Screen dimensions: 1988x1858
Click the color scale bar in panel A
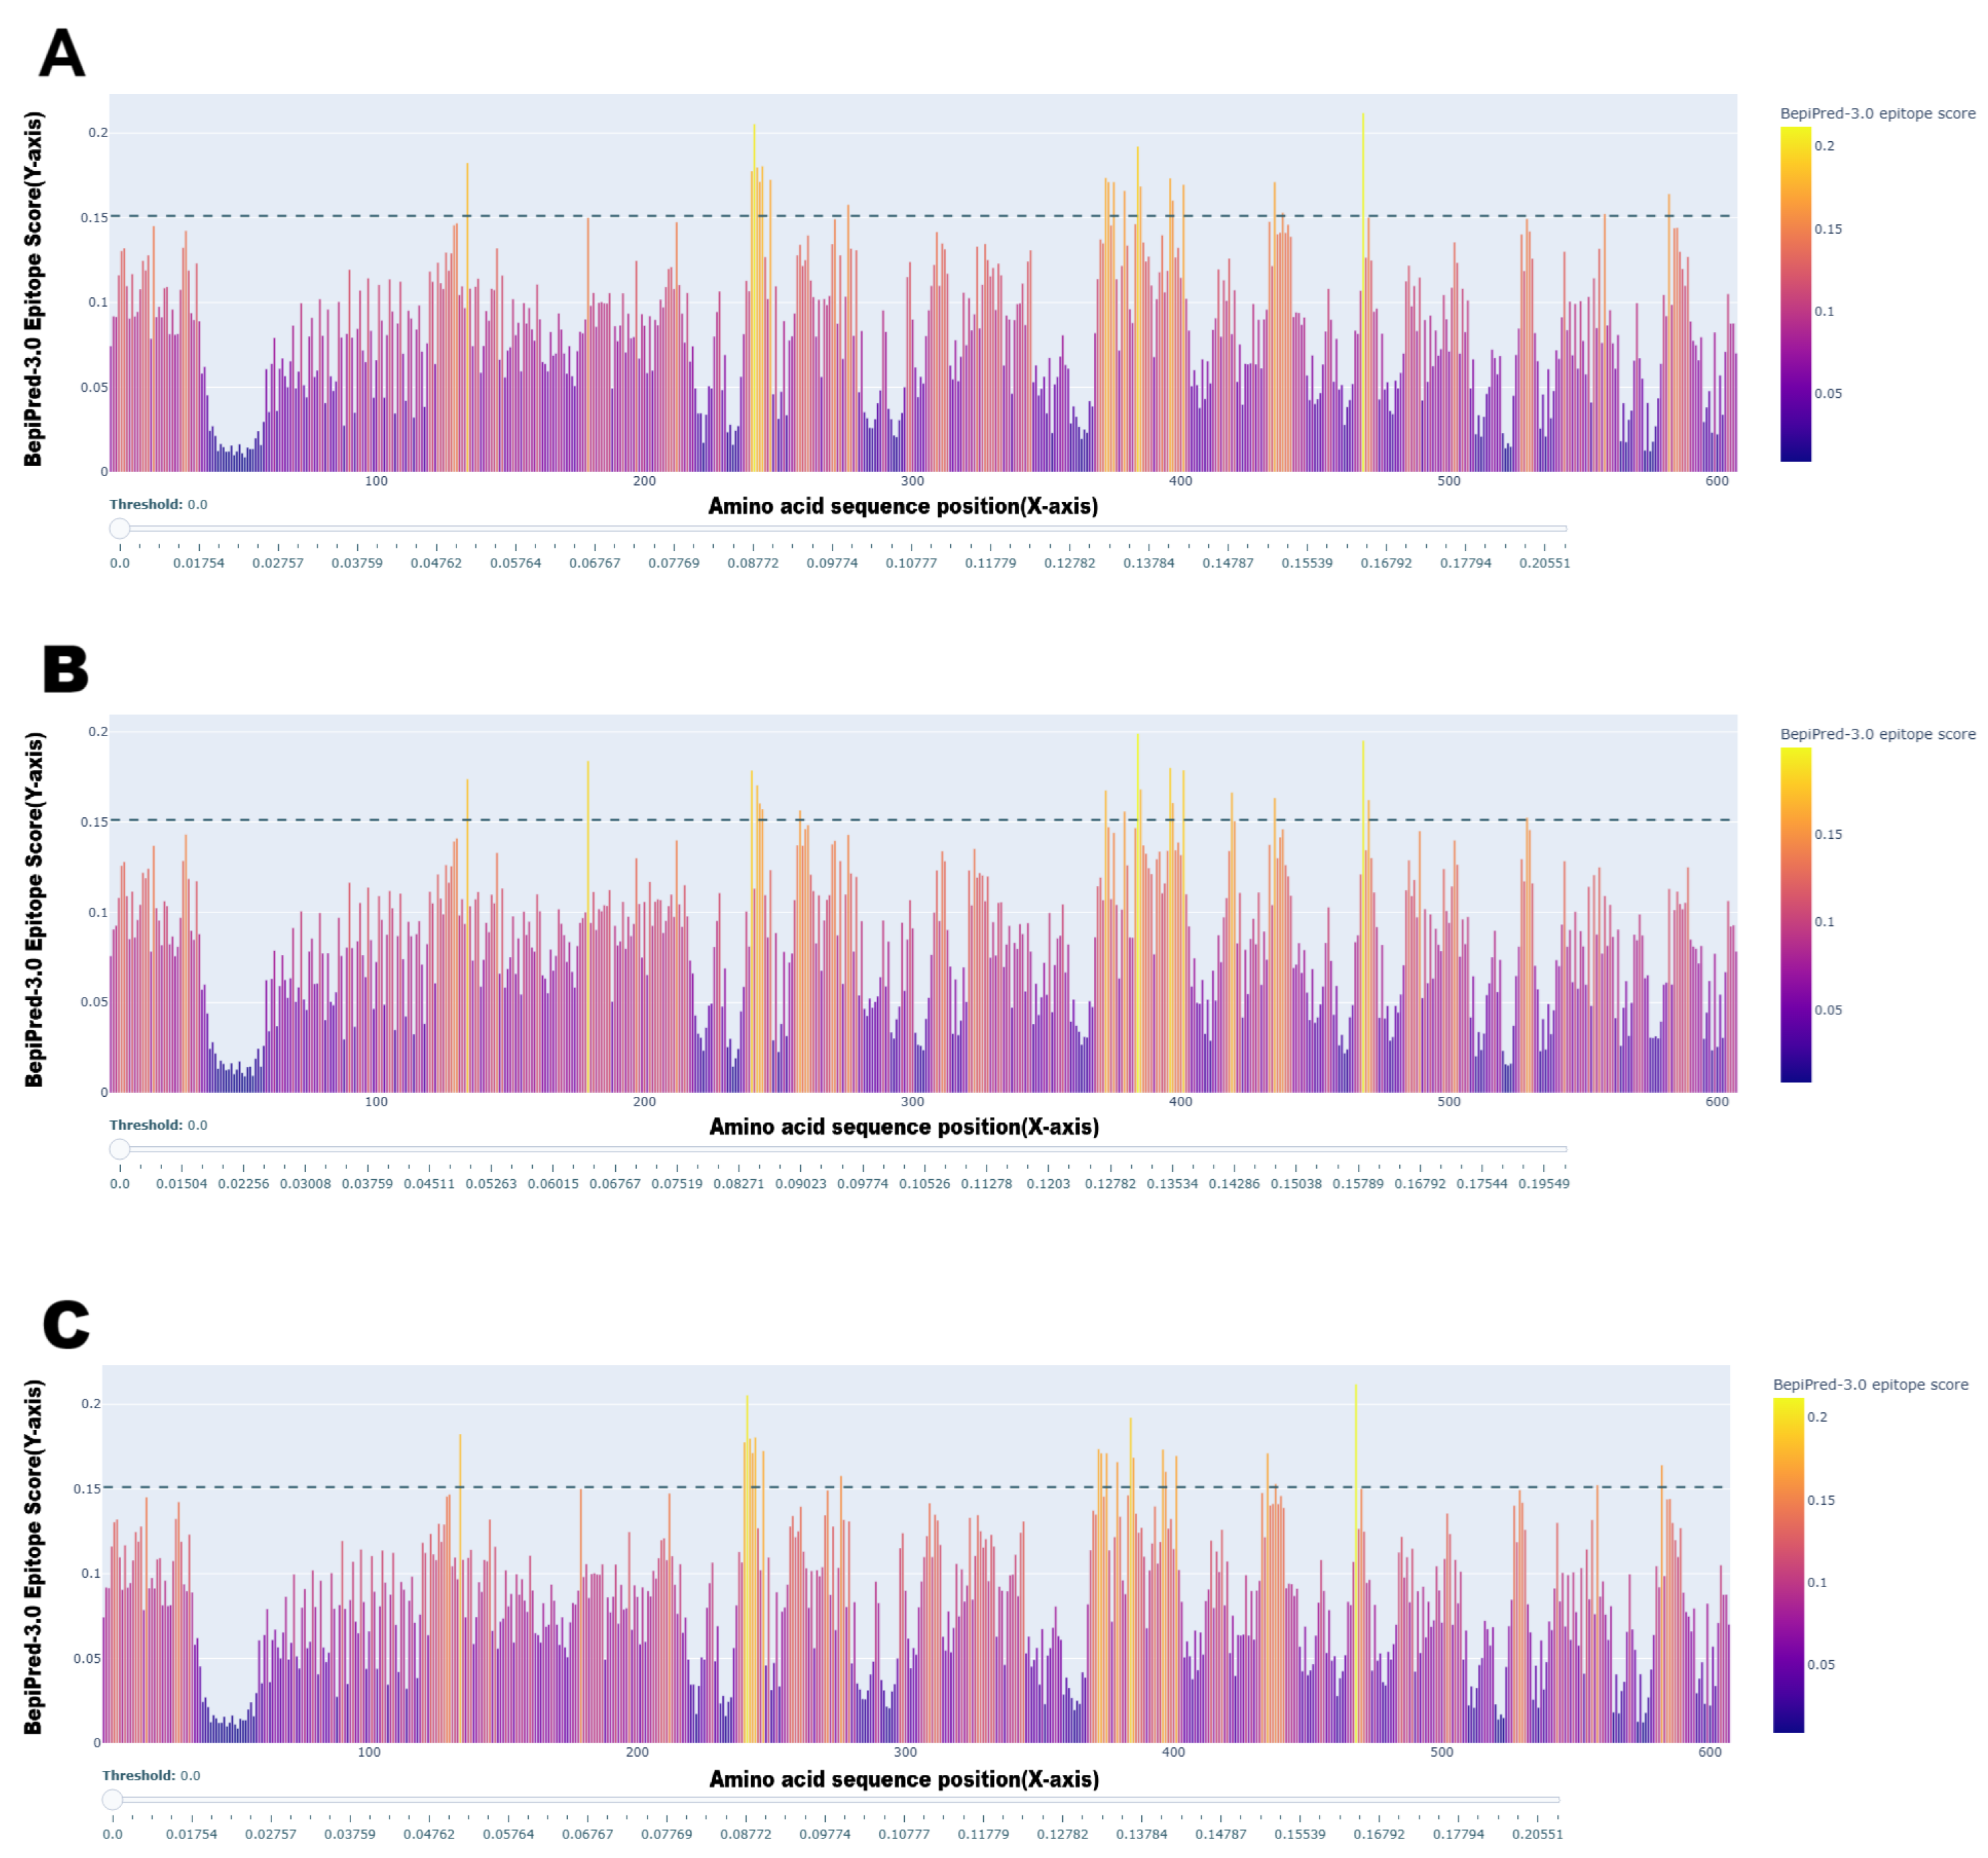coord(1795,294)
